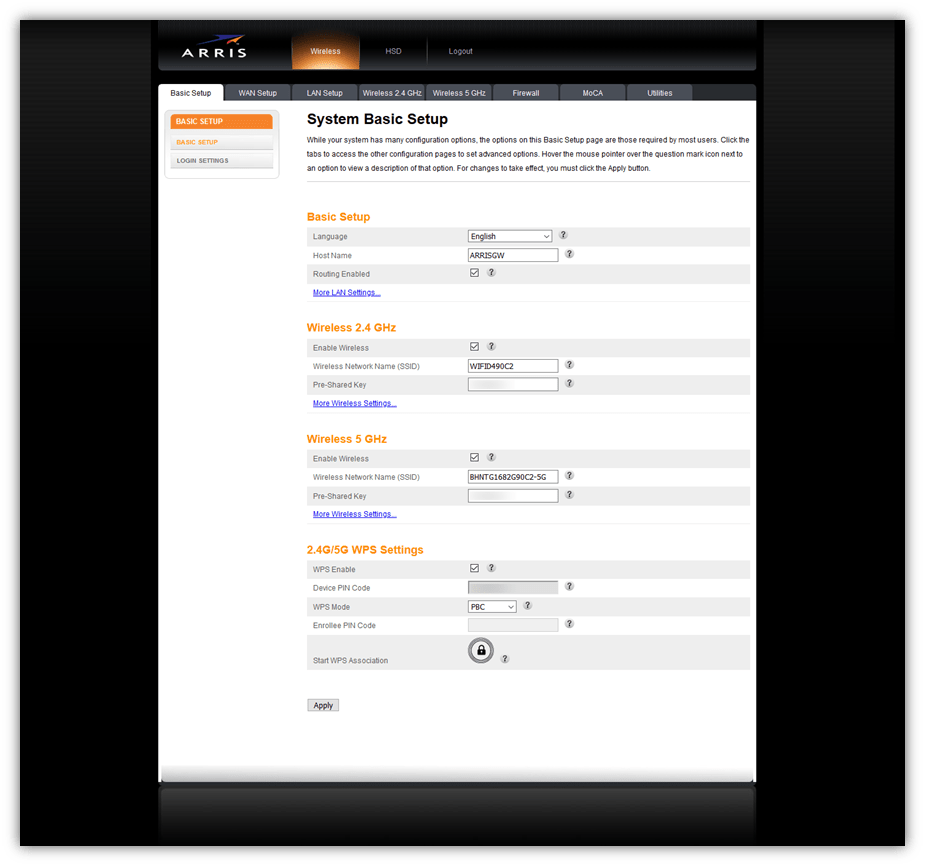Switch to the MoCA tab
Screen dimensions: 925x866
(x=593, y=93)
